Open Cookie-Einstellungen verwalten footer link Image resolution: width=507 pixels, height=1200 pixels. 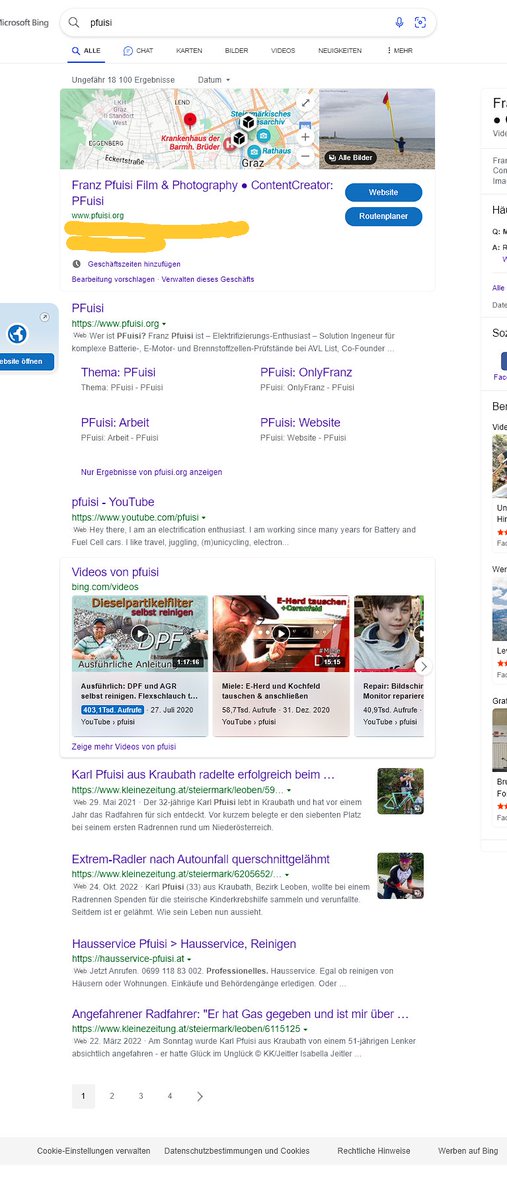pyautogui.click(x=94, y=1151)
